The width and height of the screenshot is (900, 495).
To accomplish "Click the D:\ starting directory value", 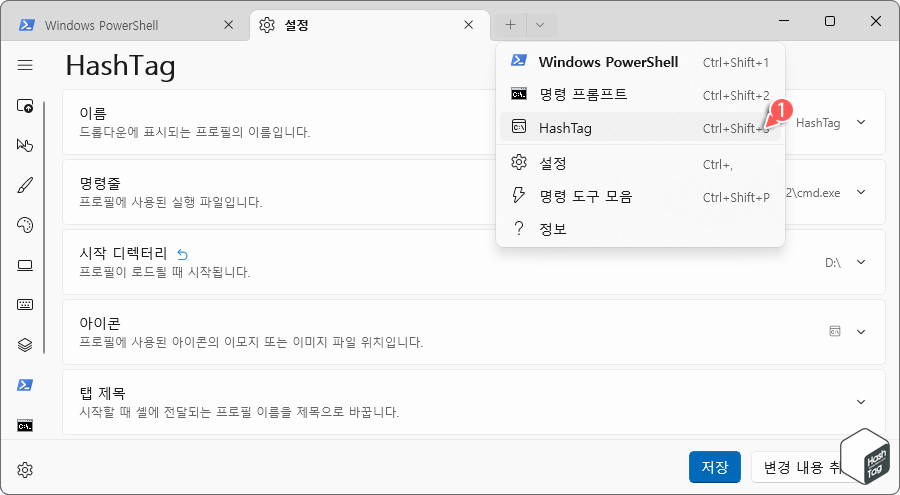I will point(833,263).
